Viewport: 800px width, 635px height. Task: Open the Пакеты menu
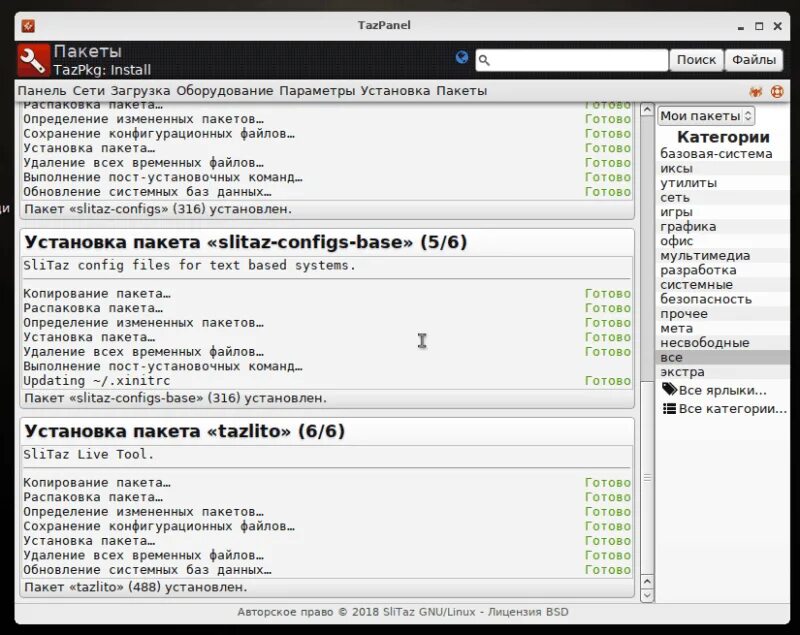[x=462, y=91]
